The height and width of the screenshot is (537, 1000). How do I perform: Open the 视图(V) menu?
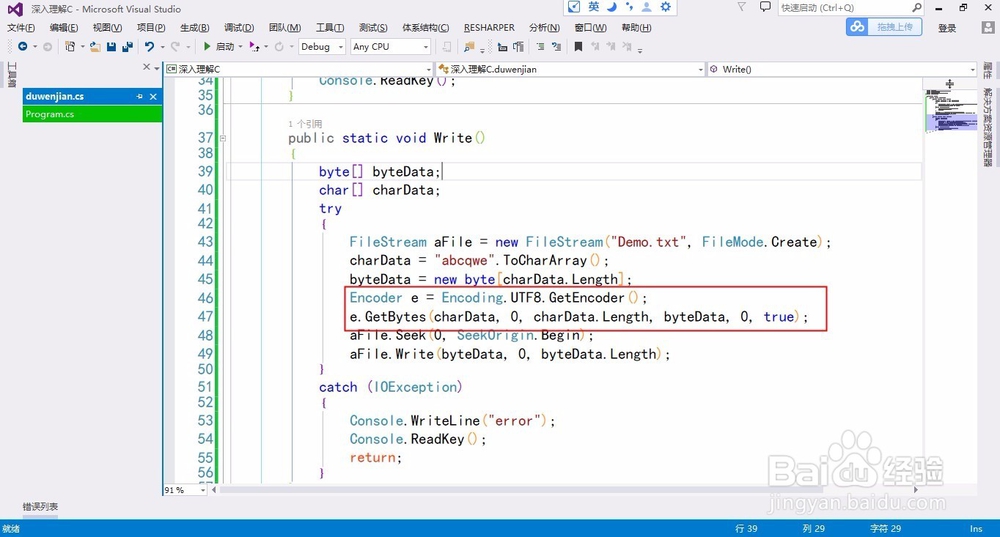[x=107, y=28]
